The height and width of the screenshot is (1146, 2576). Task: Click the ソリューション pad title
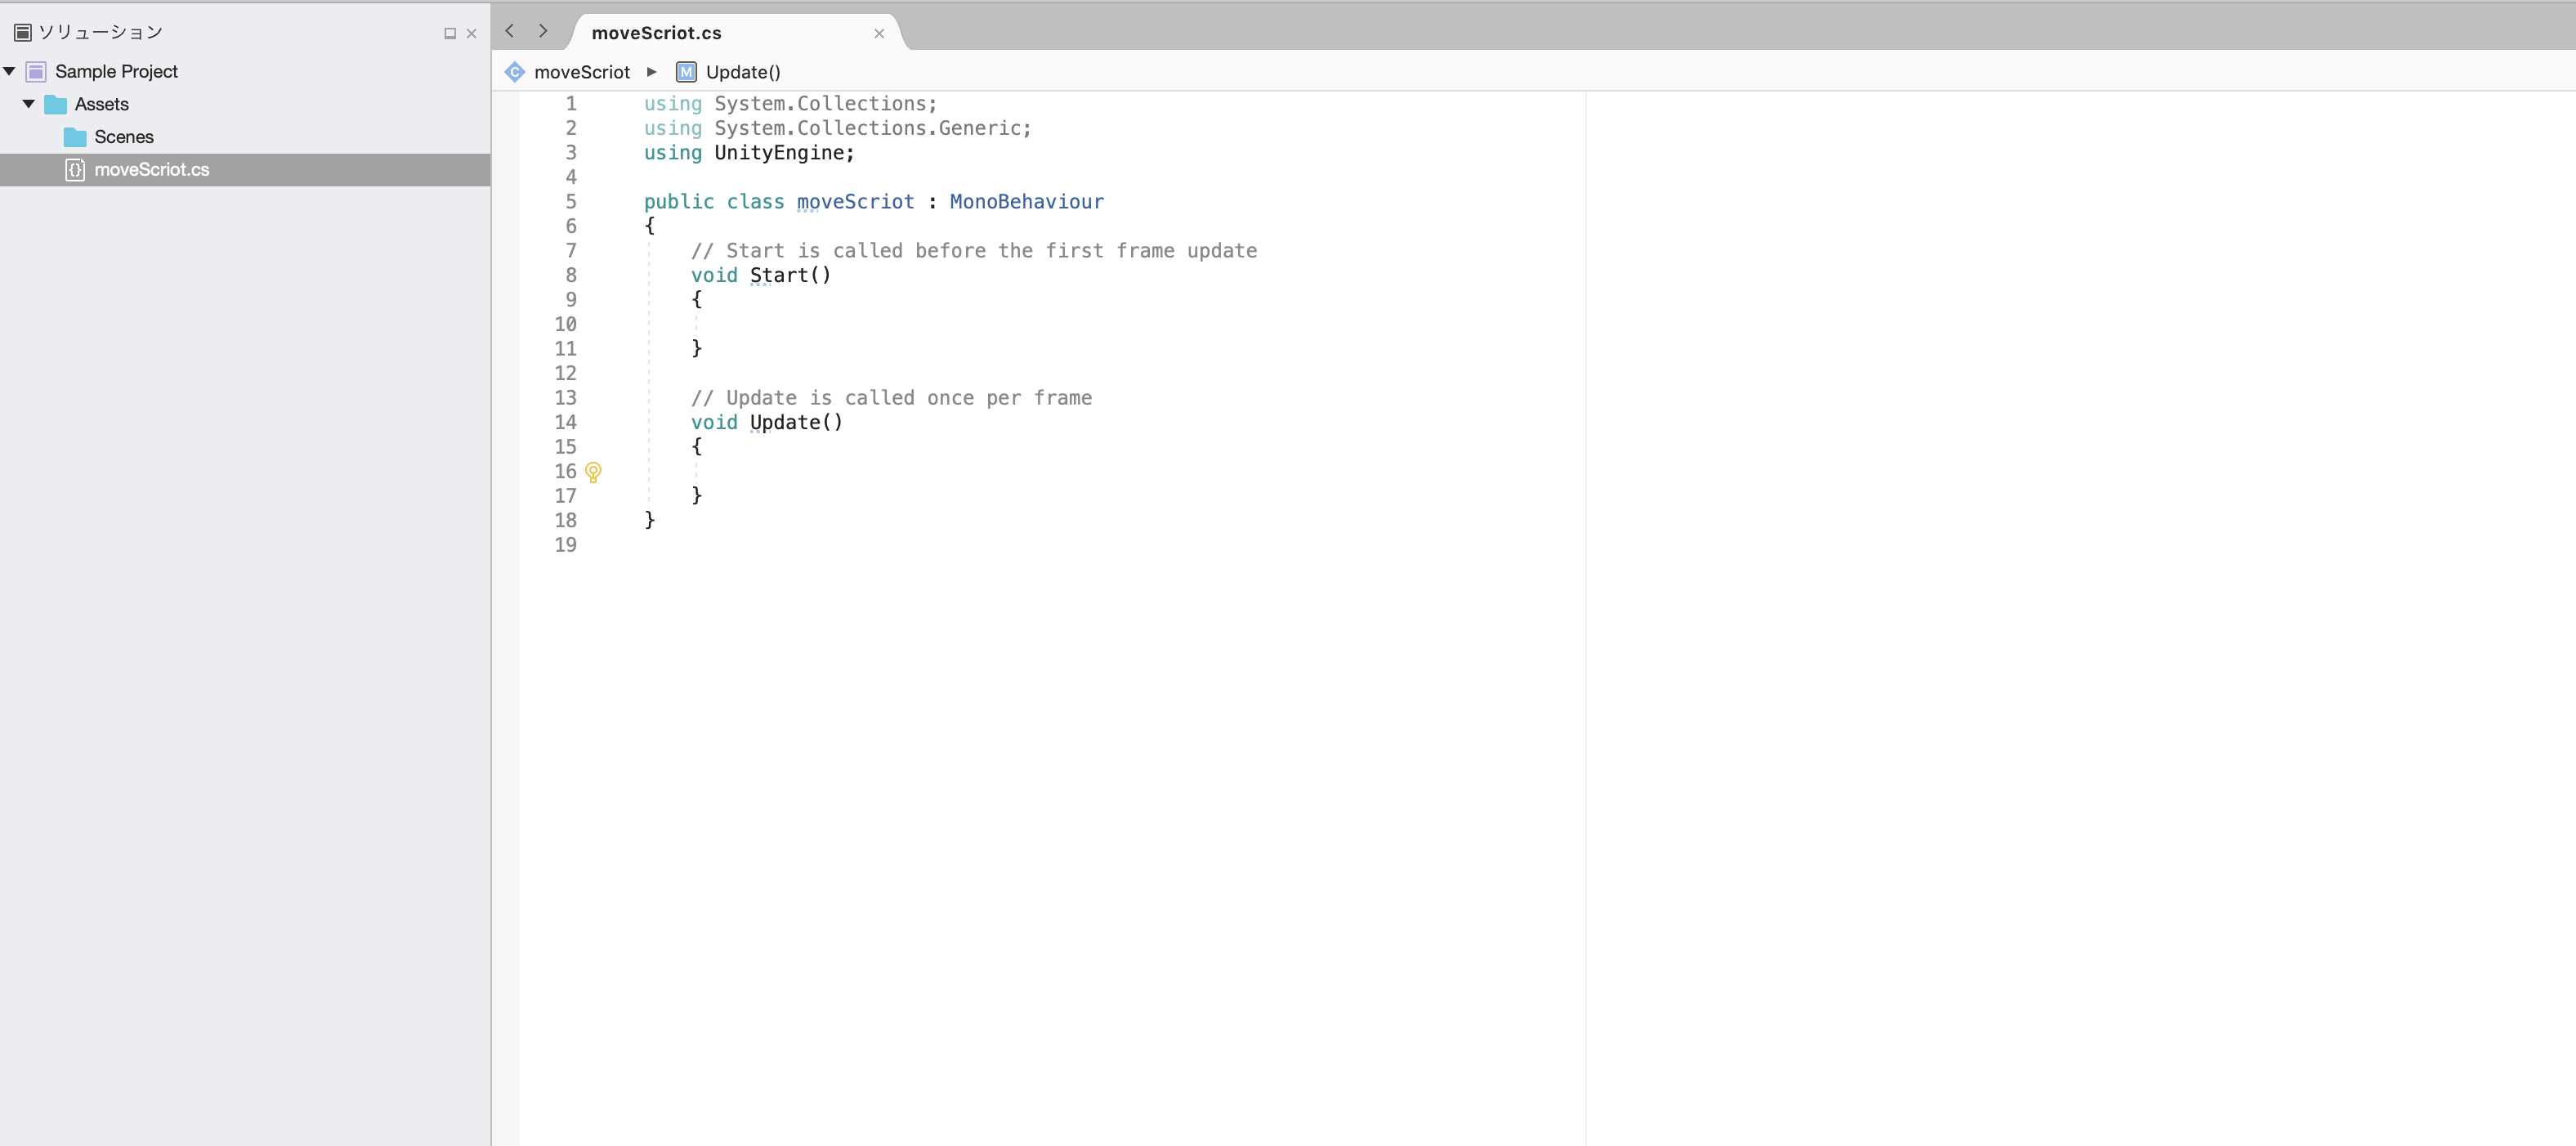coord(100,33)
